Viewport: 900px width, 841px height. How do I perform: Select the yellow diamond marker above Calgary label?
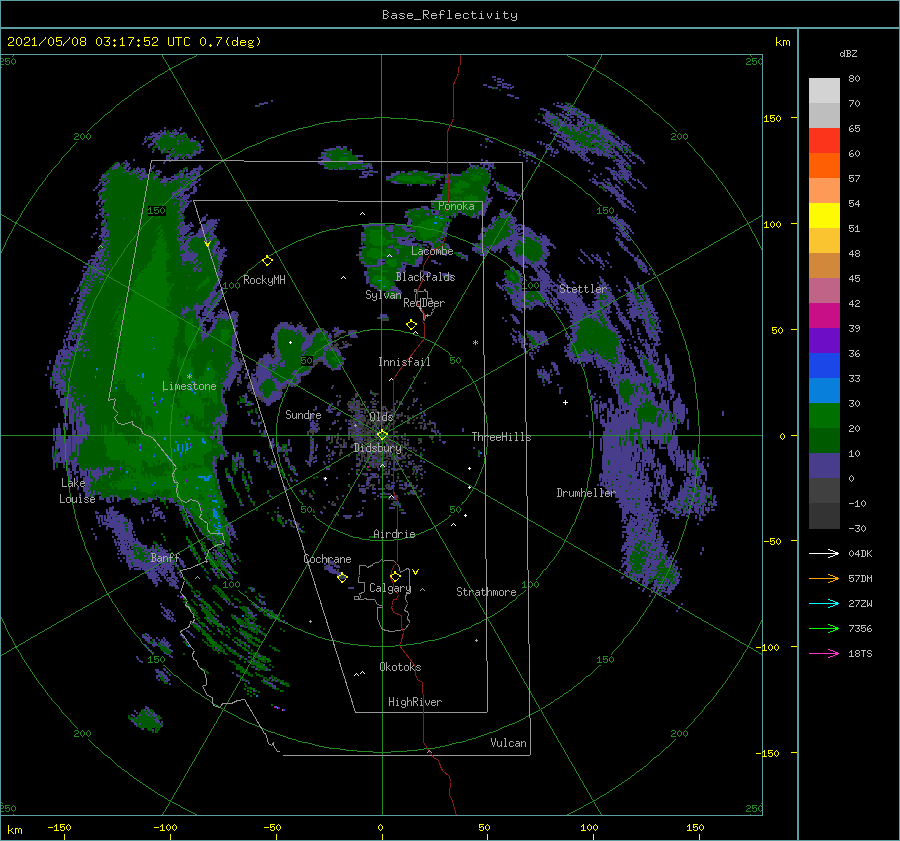coord(395,576)
